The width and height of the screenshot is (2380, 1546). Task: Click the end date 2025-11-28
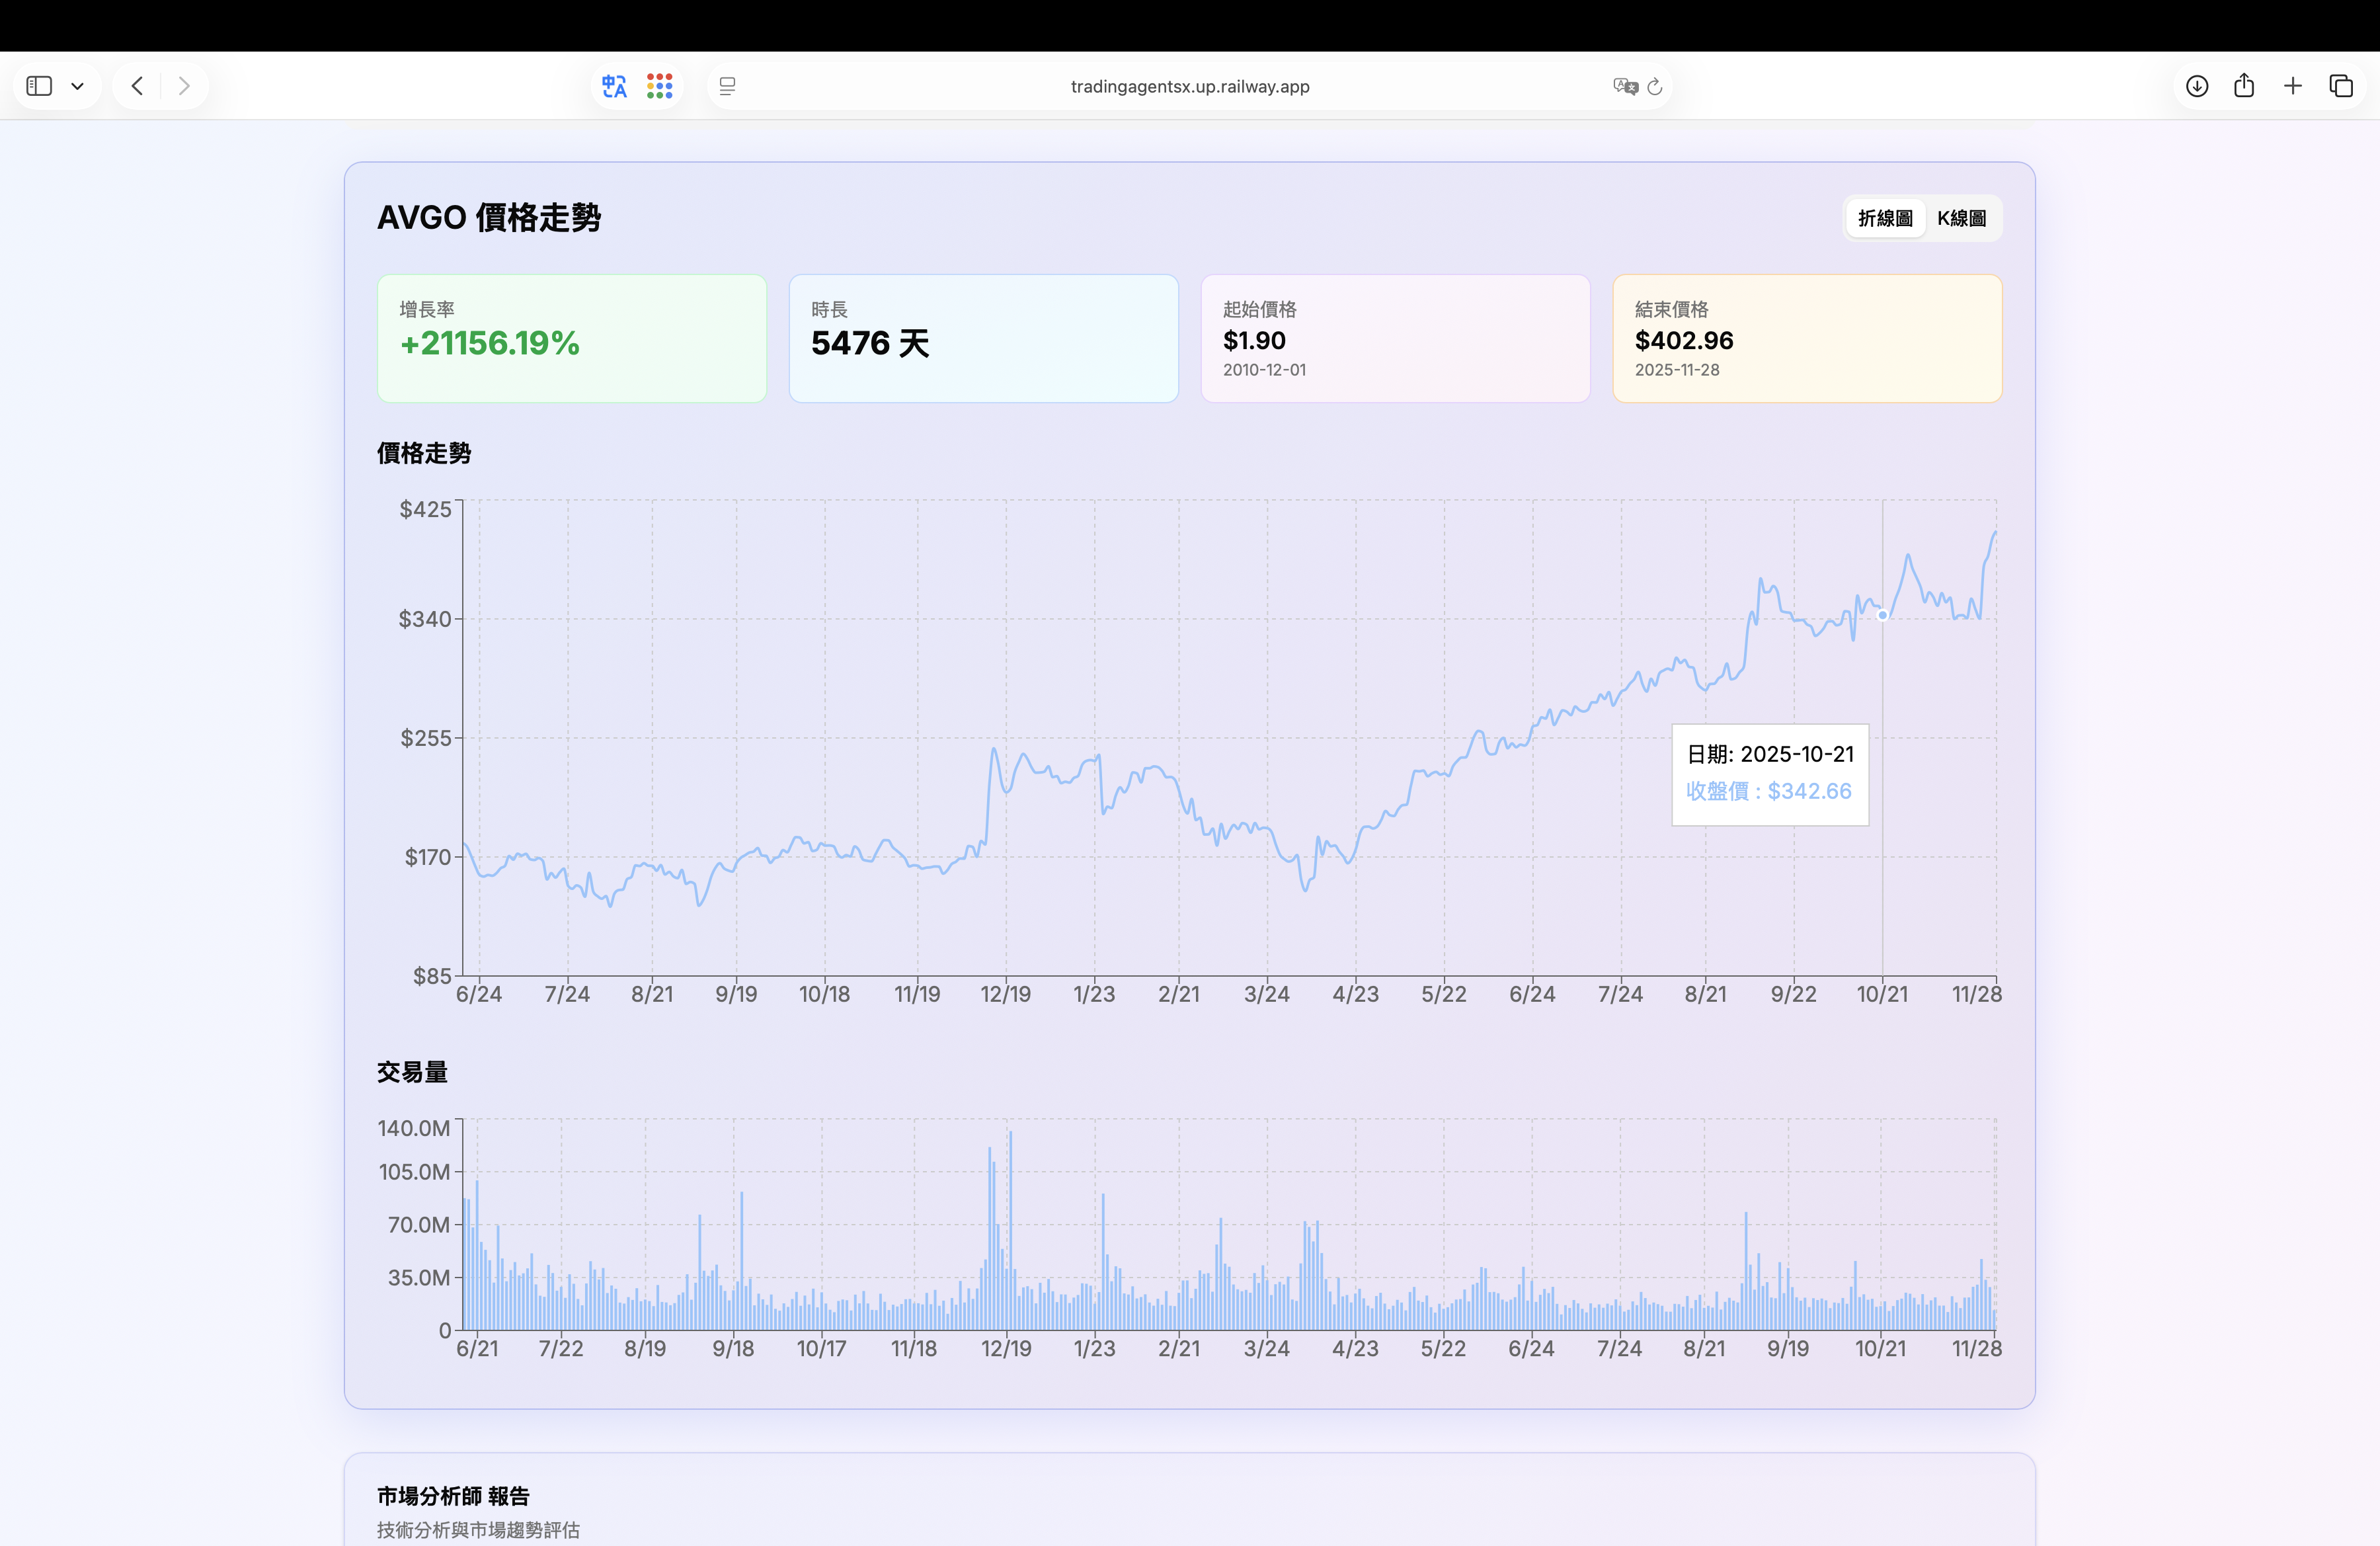(x=1677, y=370)
